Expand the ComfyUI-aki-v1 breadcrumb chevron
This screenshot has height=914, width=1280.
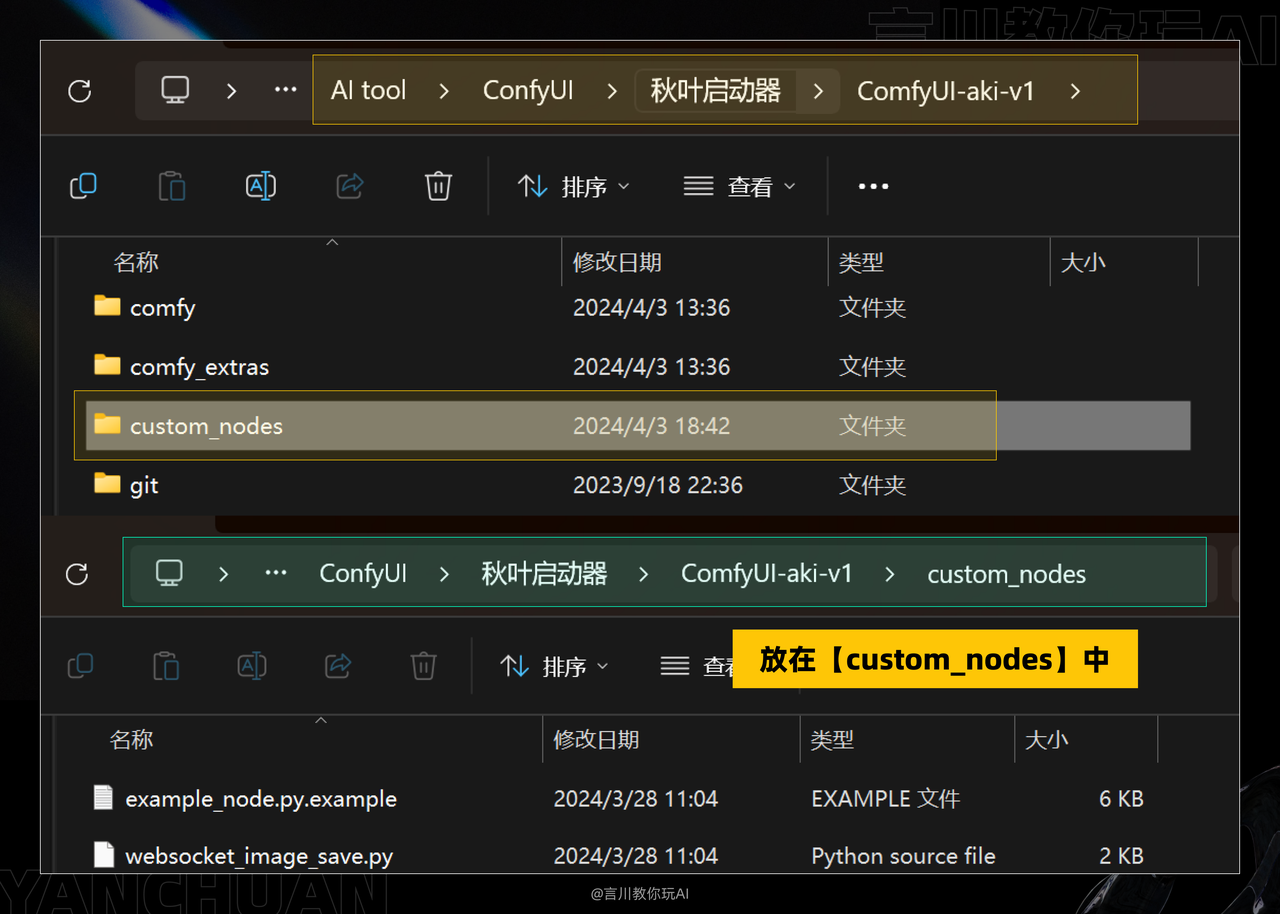[x=1074, y=90]
